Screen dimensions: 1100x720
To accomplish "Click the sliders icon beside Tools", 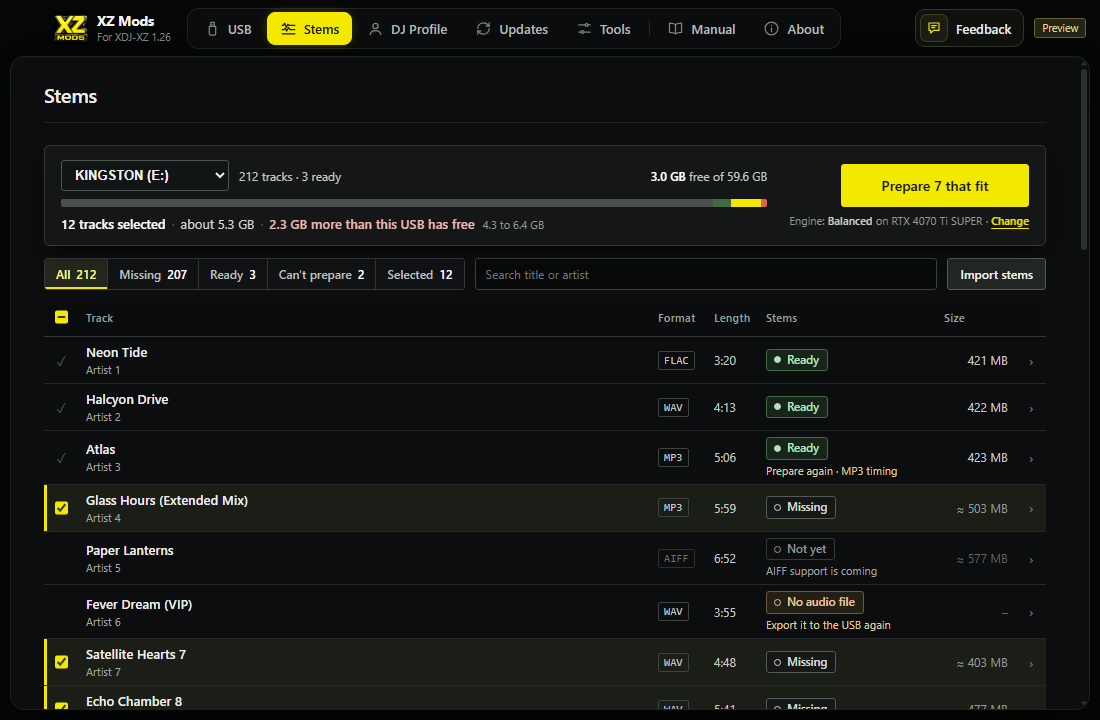I will tap(584, 29).
